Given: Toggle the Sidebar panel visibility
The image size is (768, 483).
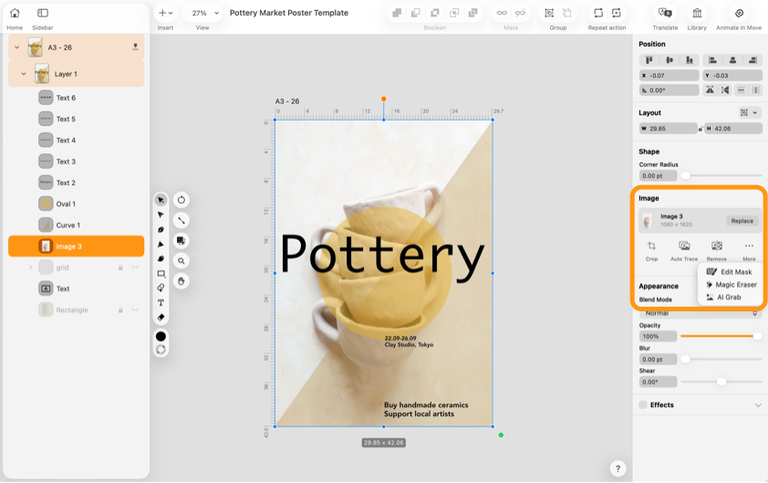Looking at the screenshot, I should coord(42,14).
